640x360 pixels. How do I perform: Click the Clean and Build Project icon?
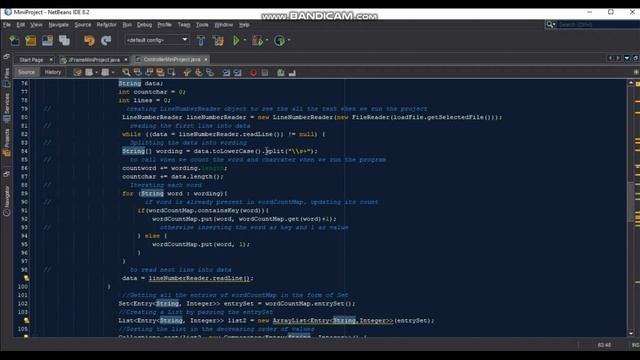coord(218,40)
